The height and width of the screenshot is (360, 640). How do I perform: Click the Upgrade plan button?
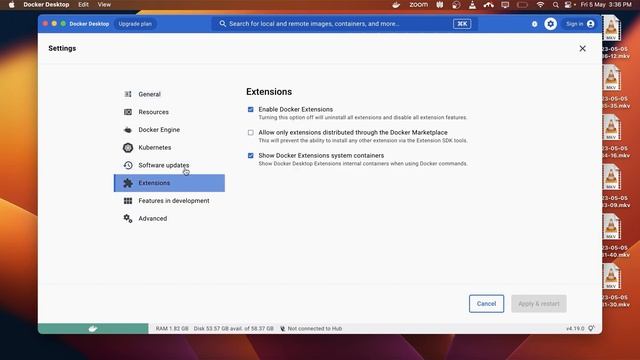(135, 24)
